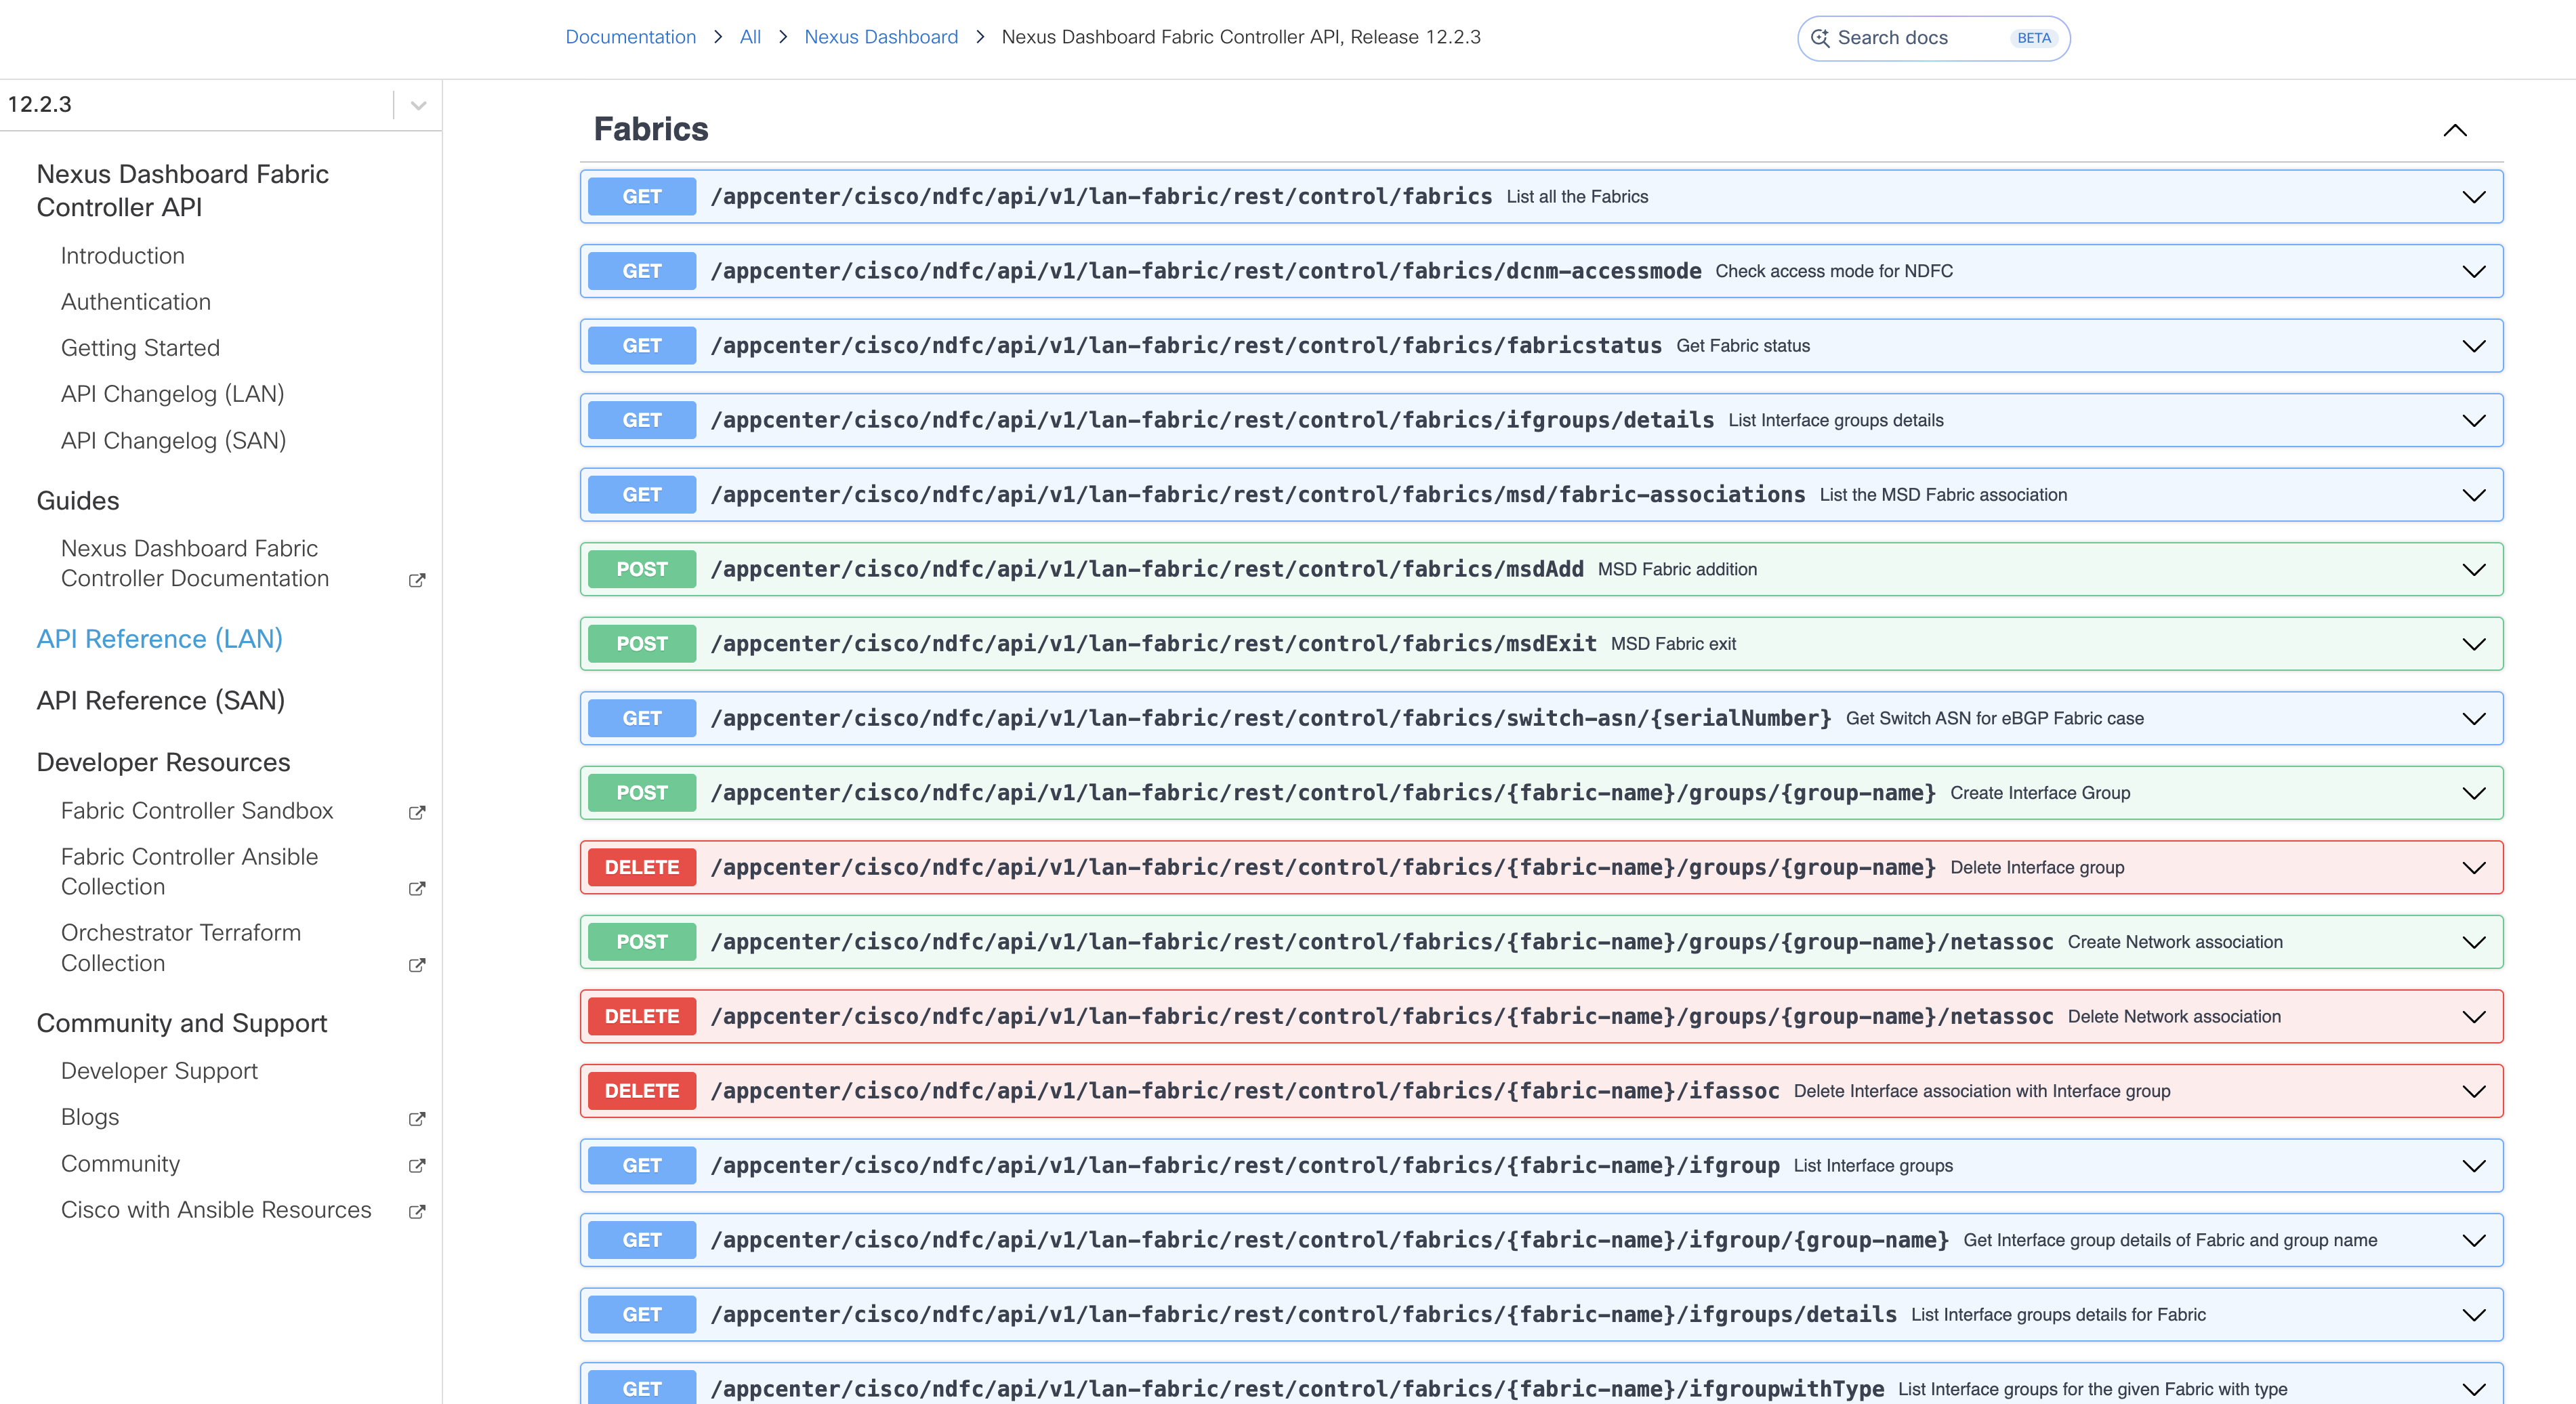Image resolution: width=2576 pixels, height=1404 pixels.
Task: Click the {fabric-name}/ifgroups/details endpoint path
Action: (x=1304, y=1314)
